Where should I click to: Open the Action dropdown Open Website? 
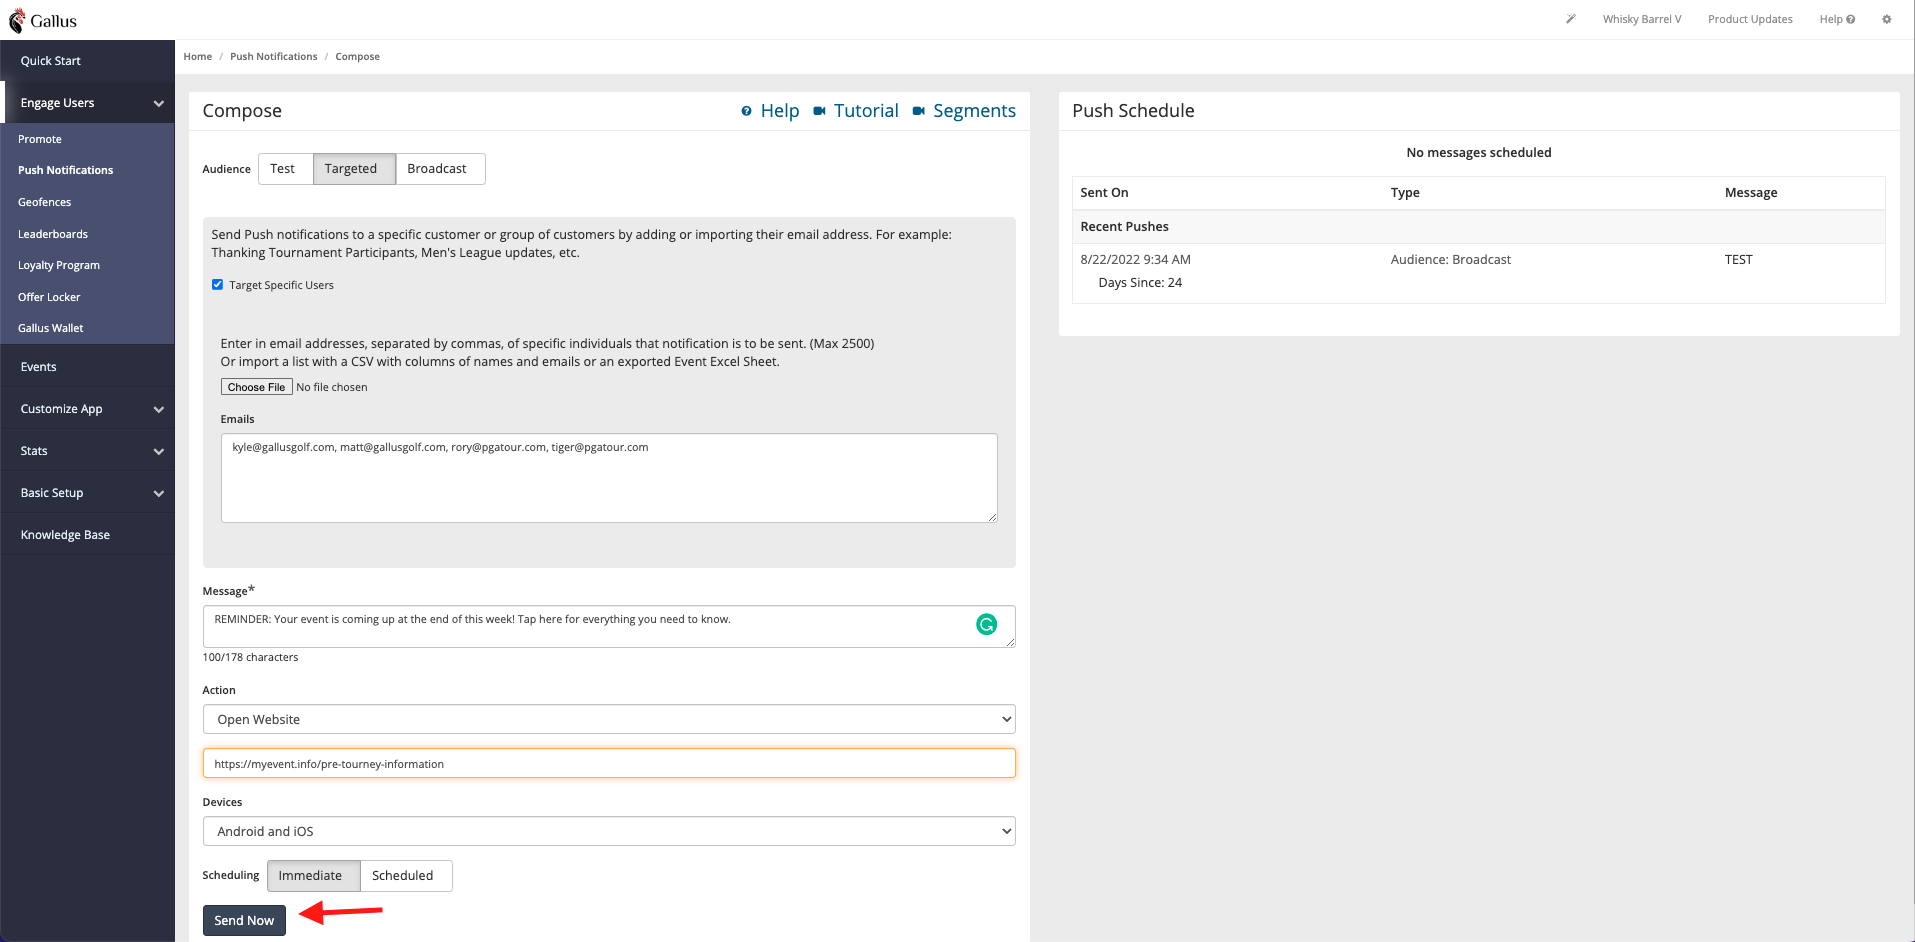click(609, 719)
